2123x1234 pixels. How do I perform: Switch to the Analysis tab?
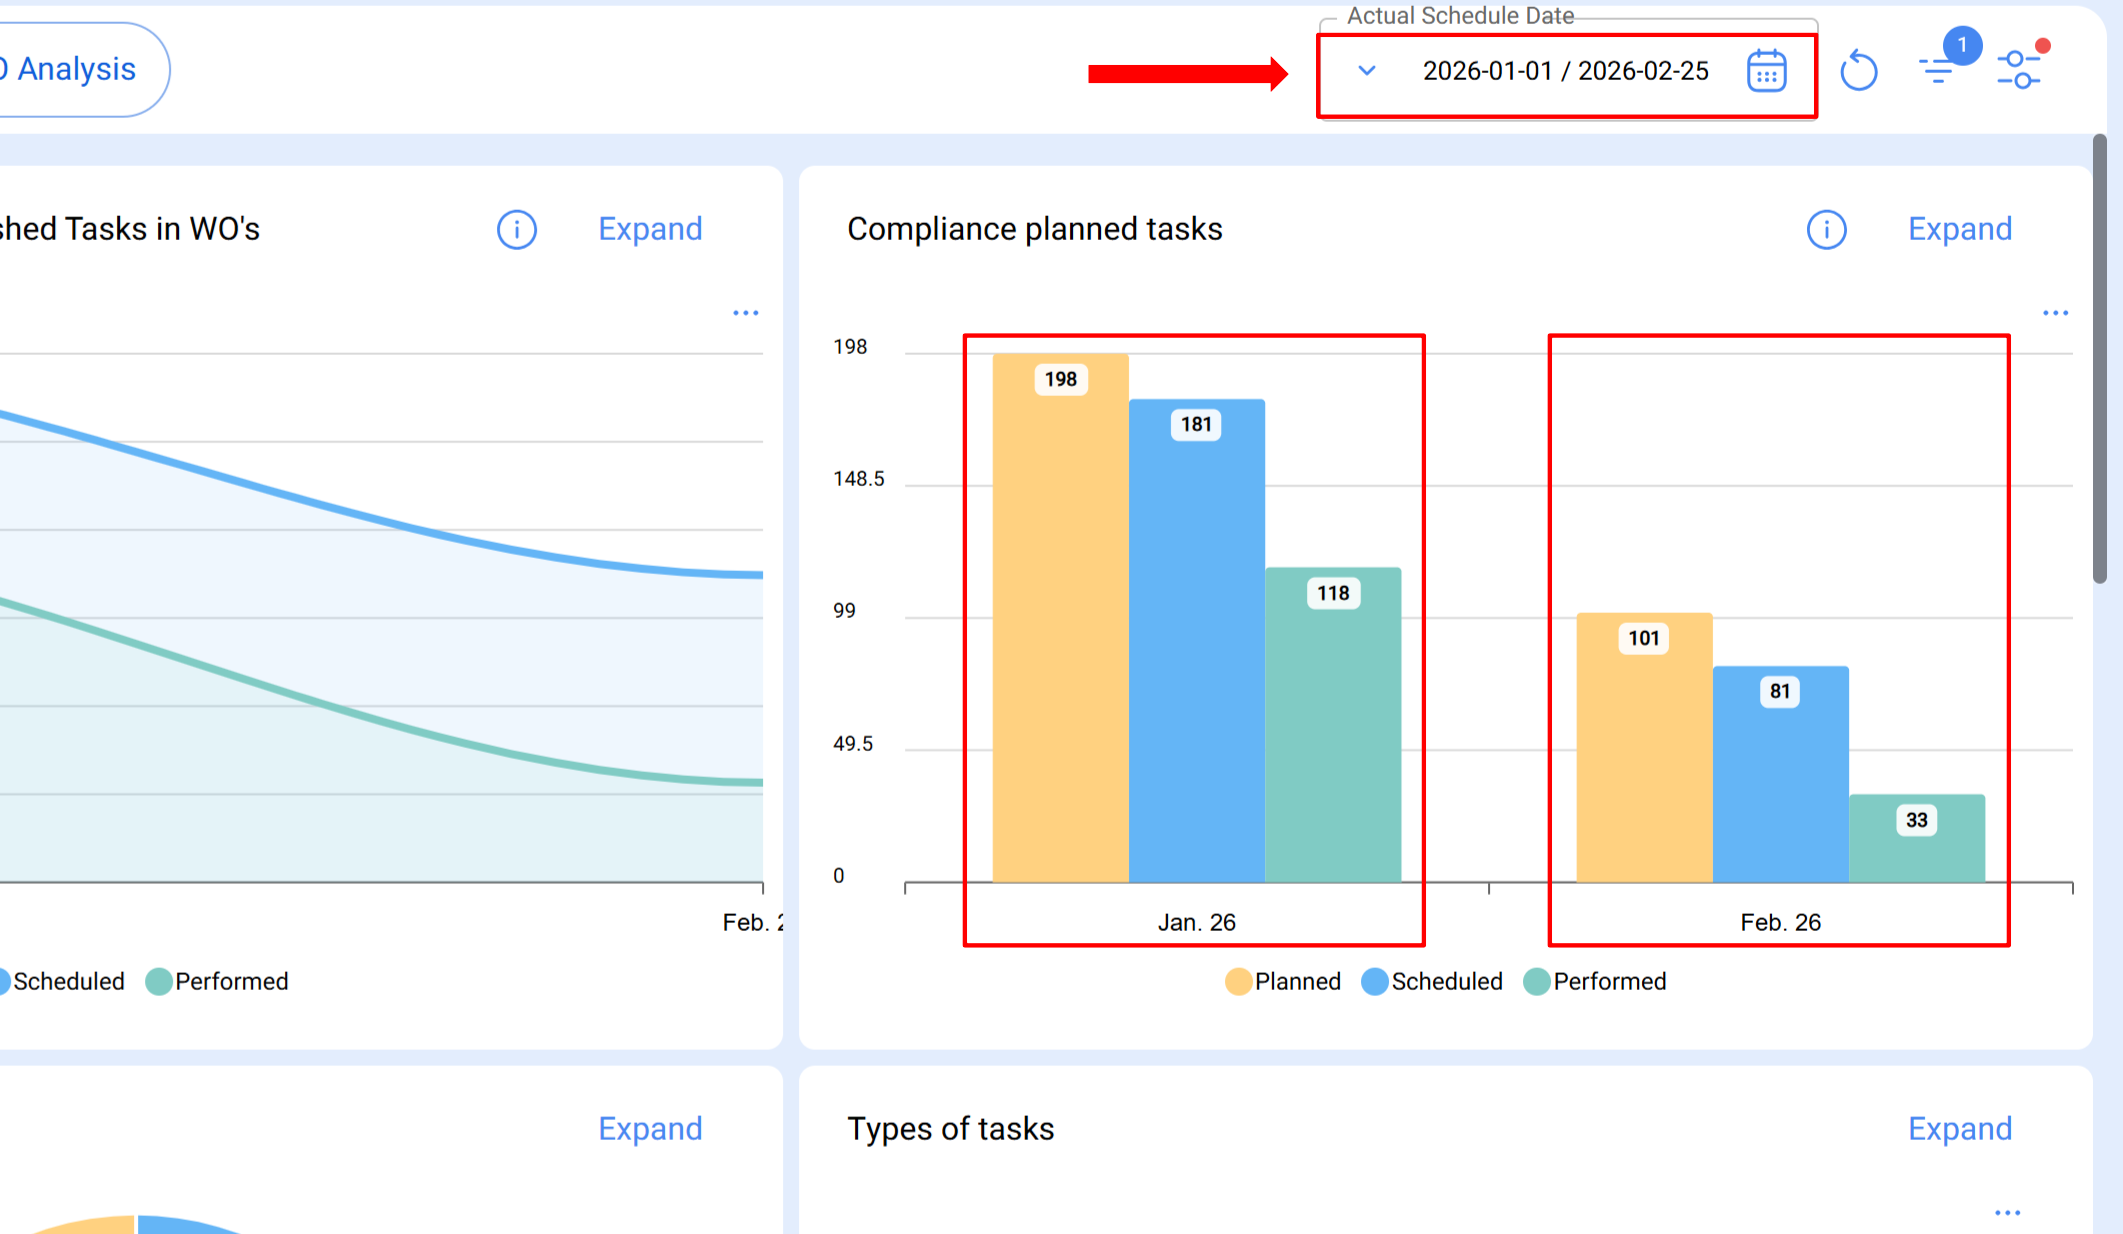(75, 69)
